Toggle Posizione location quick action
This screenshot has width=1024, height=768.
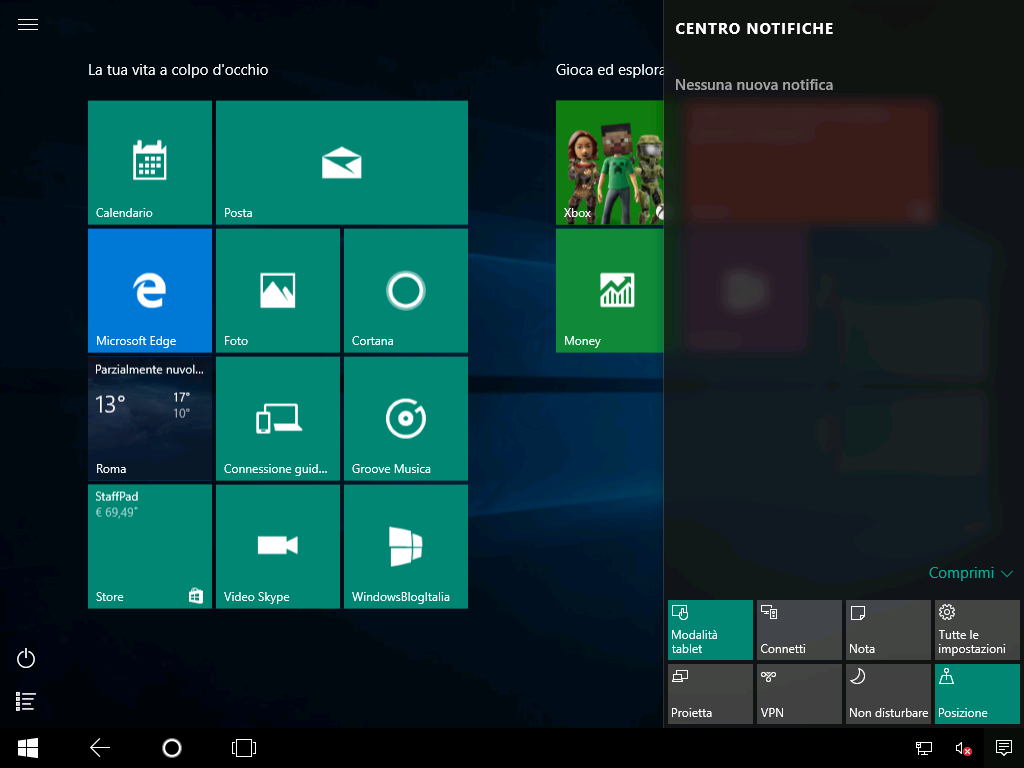tap(977, 694)
